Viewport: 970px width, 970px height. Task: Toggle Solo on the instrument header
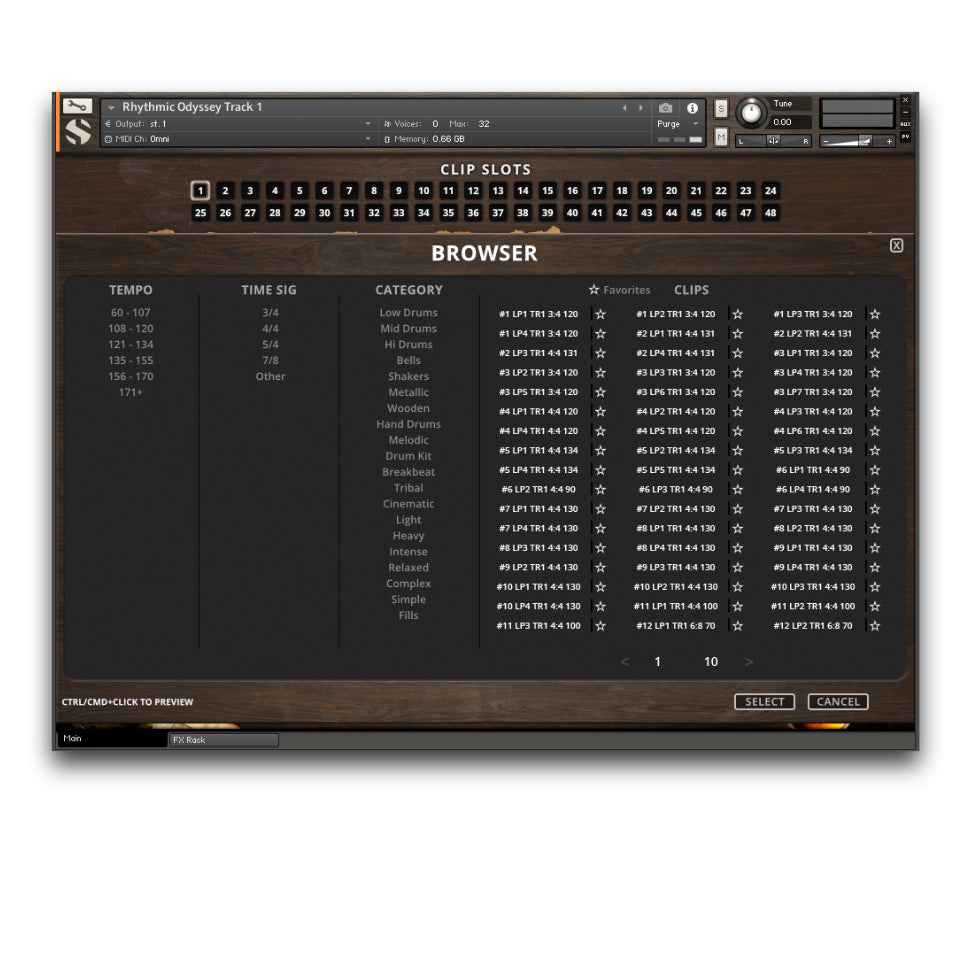coord(719,107)
